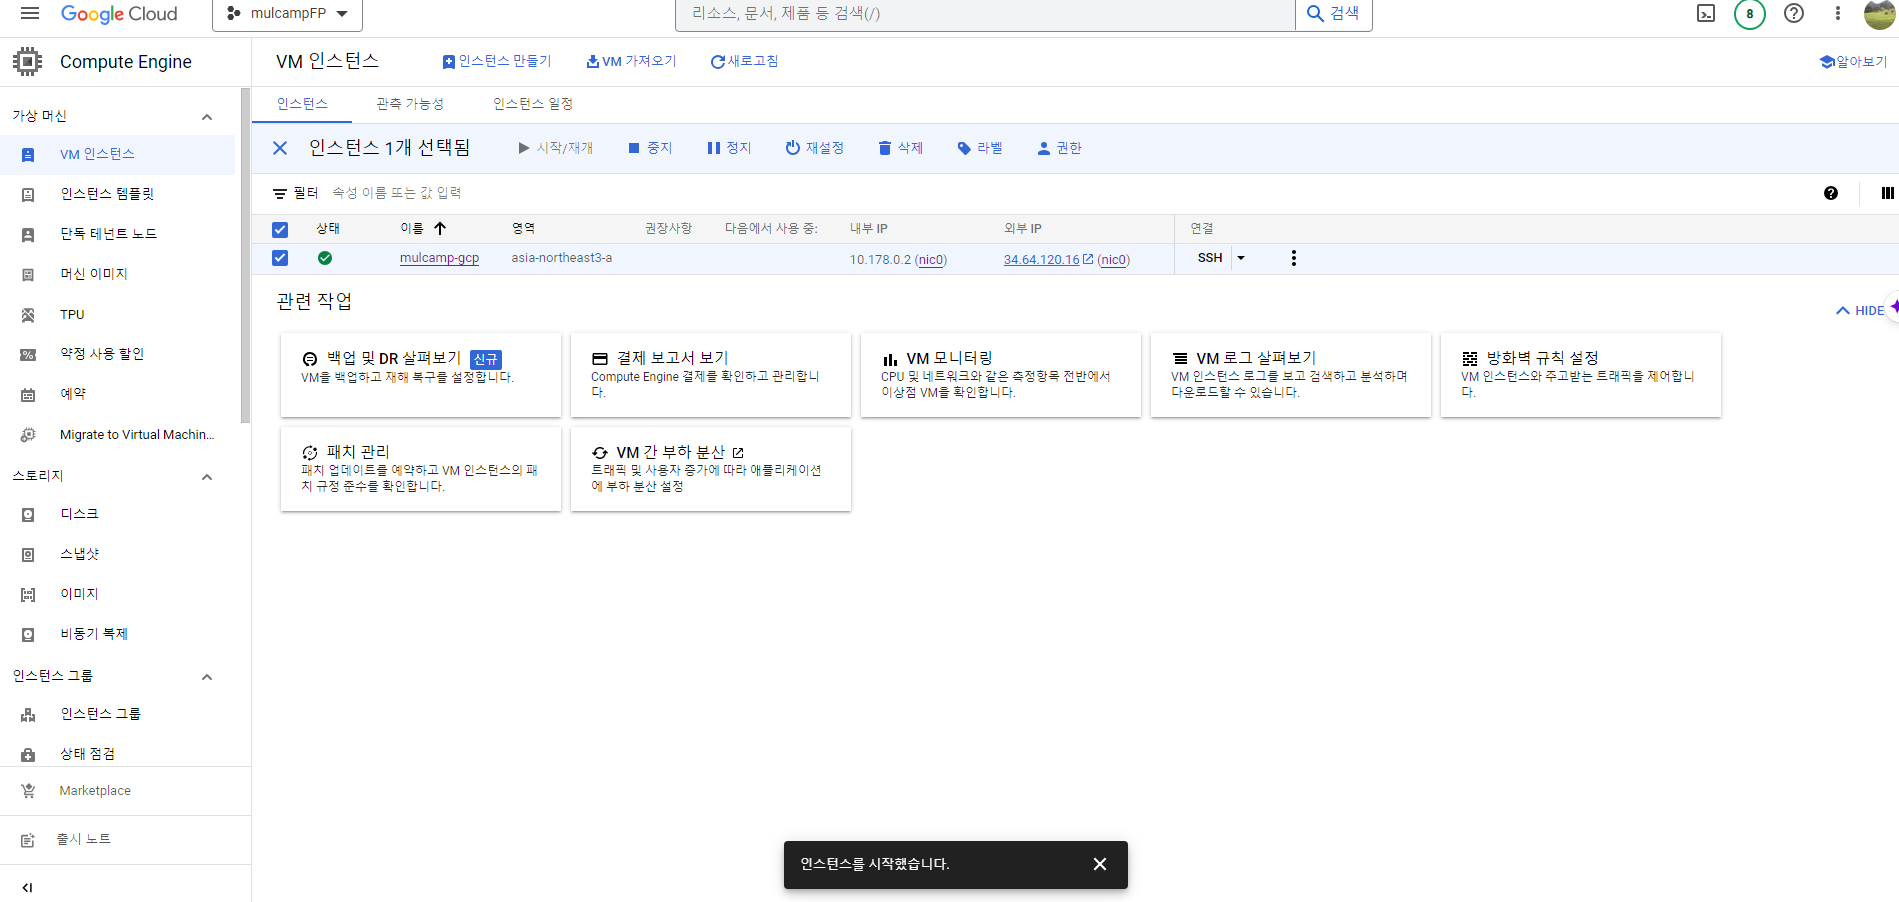Open the help question mark menu

pos(1794,14)
